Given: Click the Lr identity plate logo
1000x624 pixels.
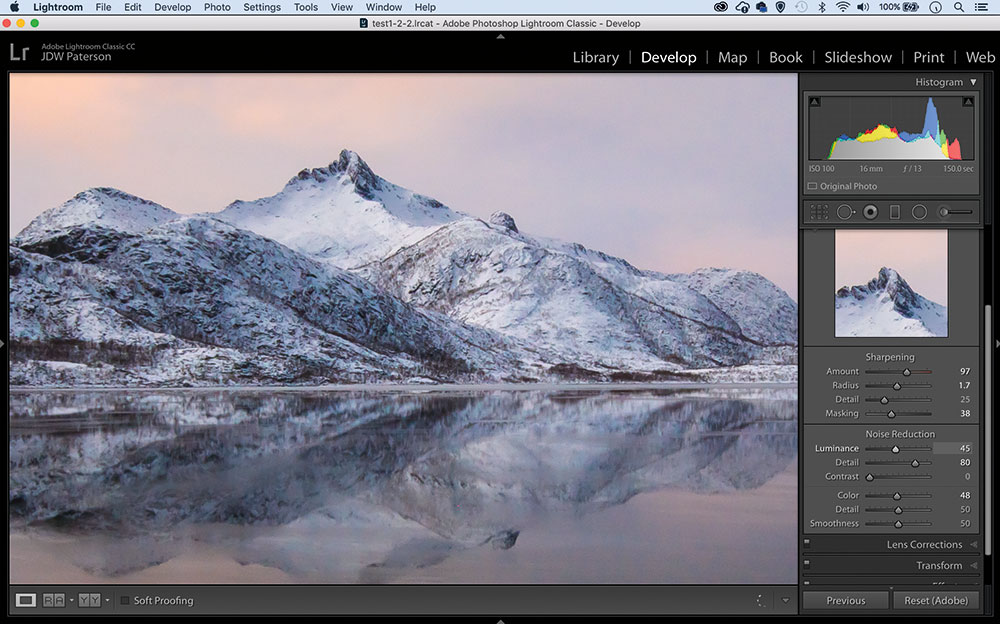Looking at the screenshot, I should (x=19, y=52).
